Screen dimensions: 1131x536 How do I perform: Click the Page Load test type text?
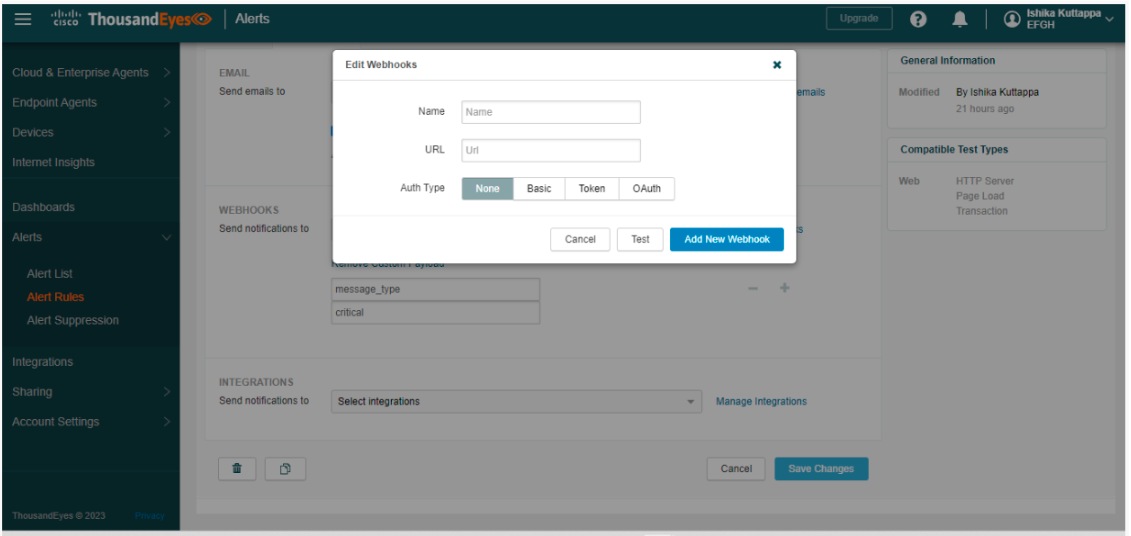point(980,196)
